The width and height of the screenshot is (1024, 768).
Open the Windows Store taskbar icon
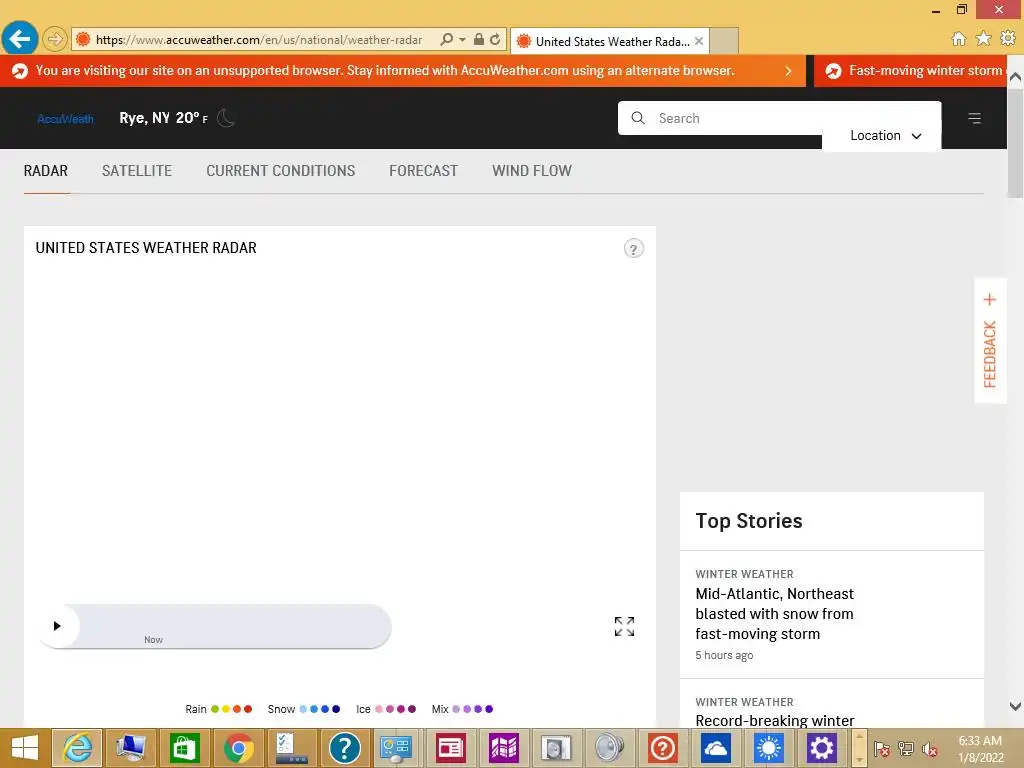coord(184,748)
